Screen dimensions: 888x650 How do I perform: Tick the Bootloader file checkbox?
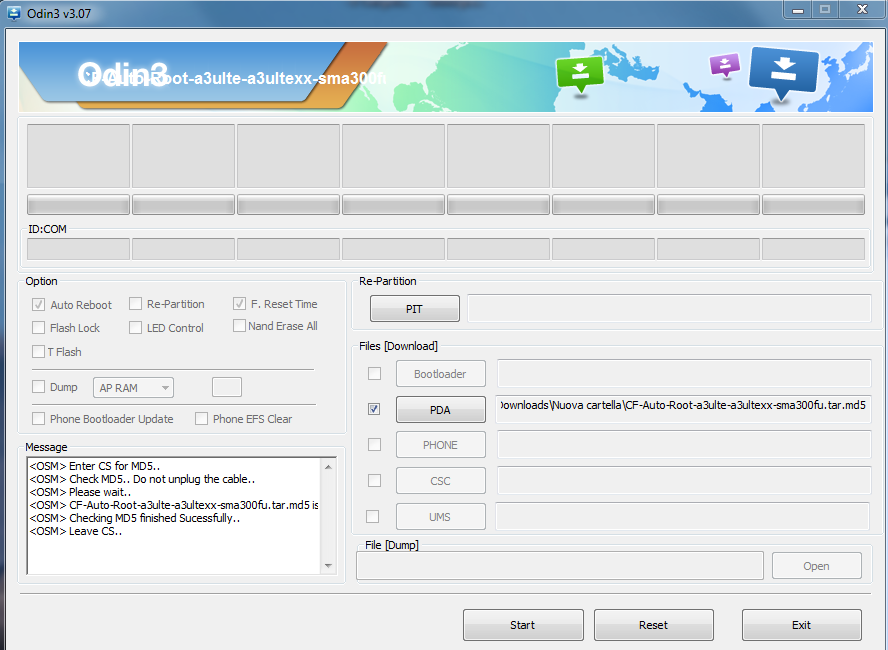pyautogui.click(x=374, y=374)
